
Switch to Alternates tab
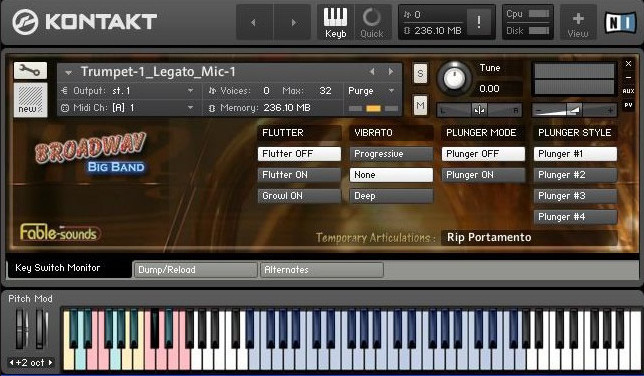click(x=322, y=270)
